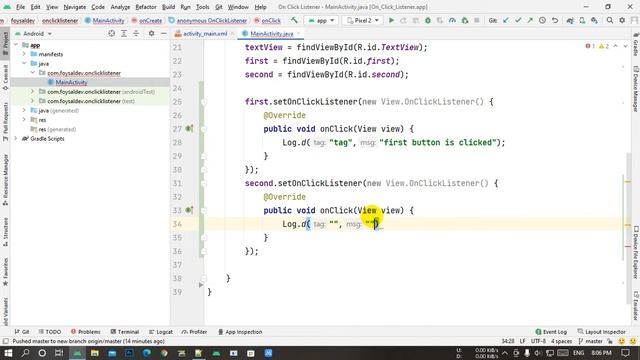640x360 pixels.
Task: Click the Search Everywhere magnifier icon
Action: (610, 20)
